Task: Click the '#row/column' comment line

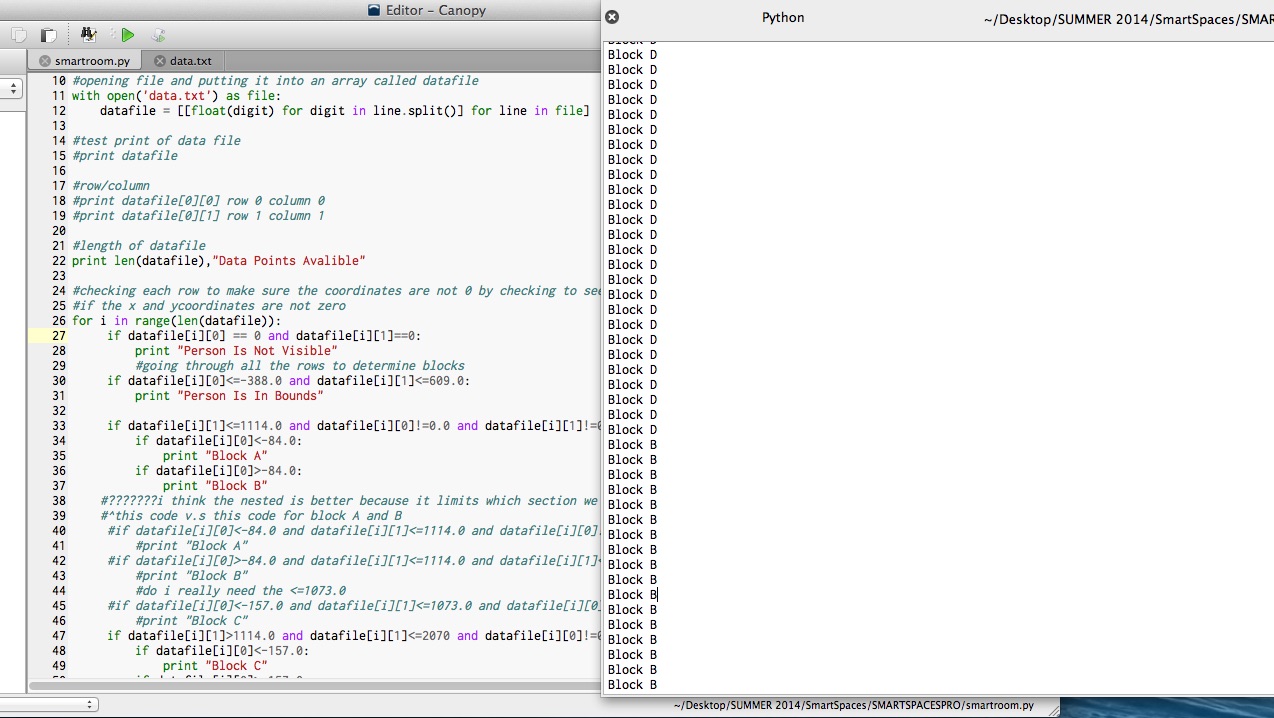Action: point(111,186)
